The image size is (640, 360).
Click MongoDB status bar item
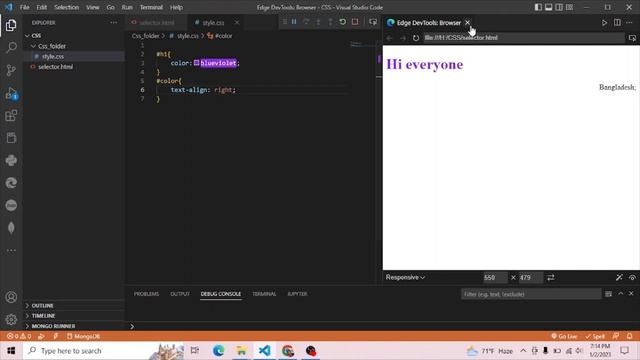[83, 336]
